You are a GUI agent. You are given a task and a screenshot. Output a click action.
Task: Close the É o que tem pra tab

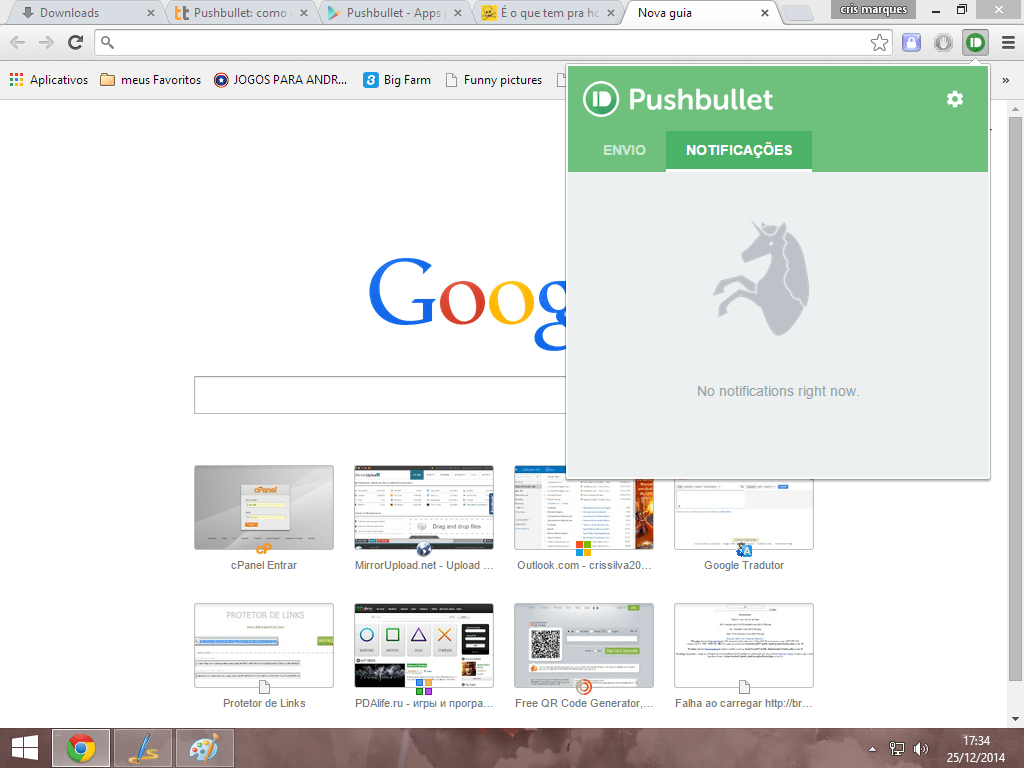point(611,13)
